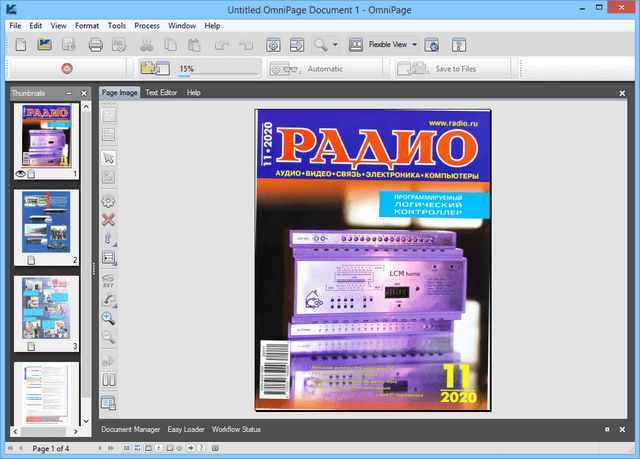Click the red Stop button in workflow toolbar
The height and width of the screenshot is (459, 640).
coord(68,69)
